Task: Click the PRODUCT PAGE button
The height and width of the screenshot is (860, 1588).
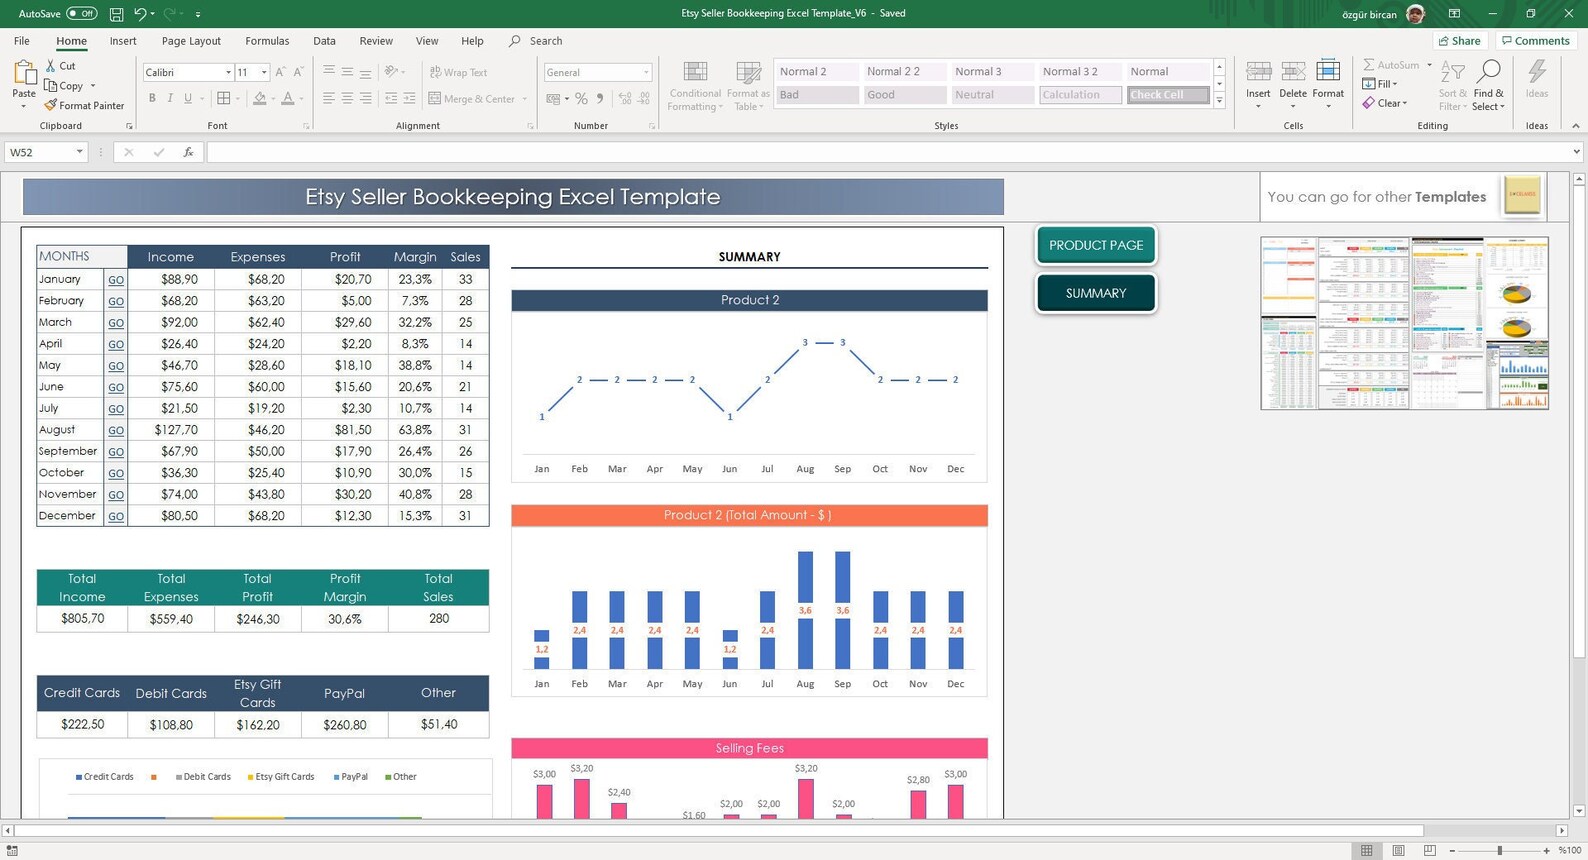Action: coord(1096,245)
